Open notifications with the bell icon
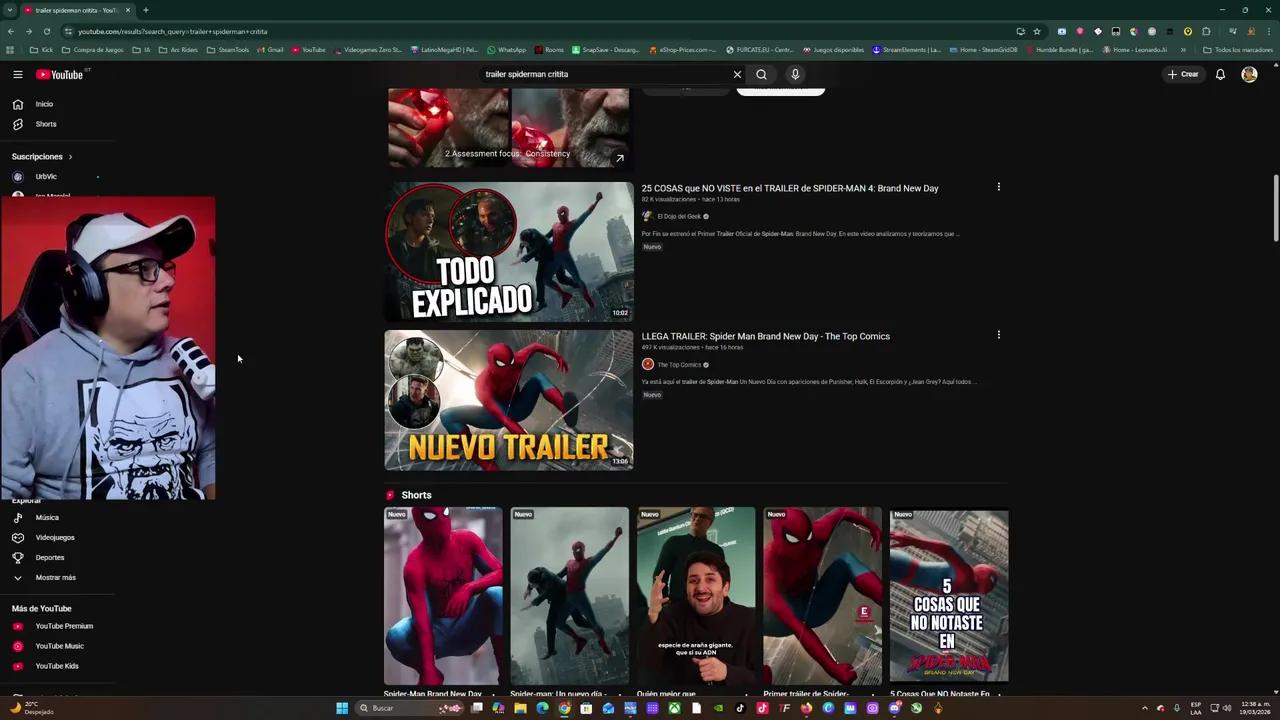The height and width of the screenshot is (720, 1280). pyautogui.click(x=1220, y=74)
